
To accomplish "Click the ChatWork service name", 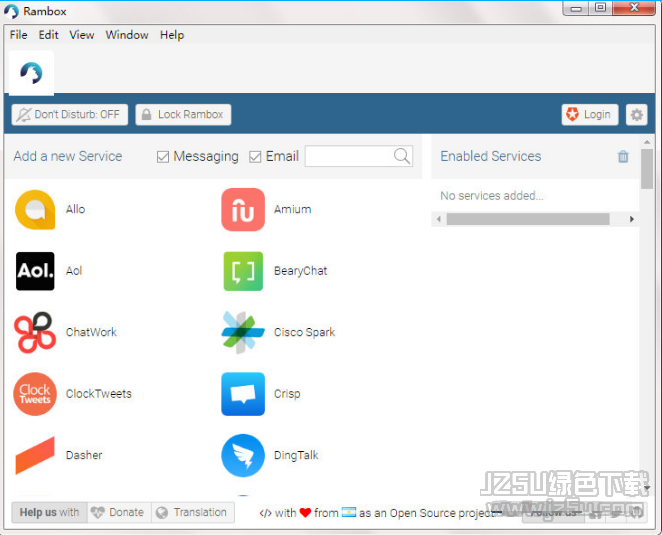I will (x=91, y=332).
